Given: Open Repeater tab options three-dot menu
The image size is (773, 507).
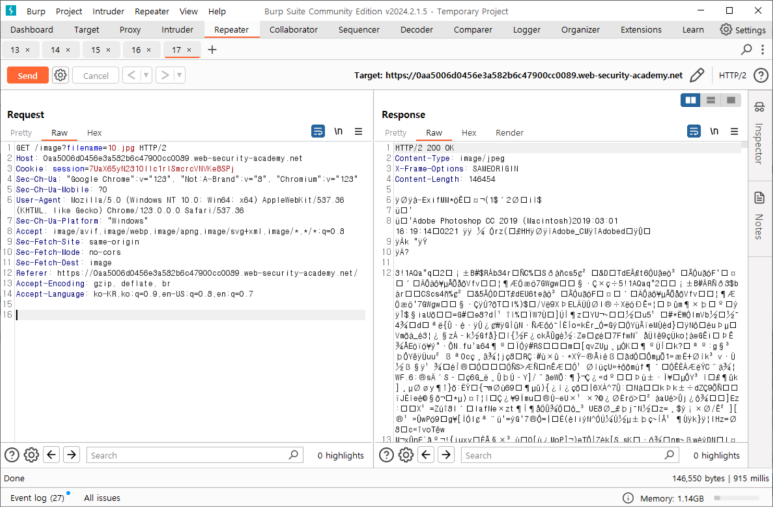Looking at the screenshot, I should (763, 49).
